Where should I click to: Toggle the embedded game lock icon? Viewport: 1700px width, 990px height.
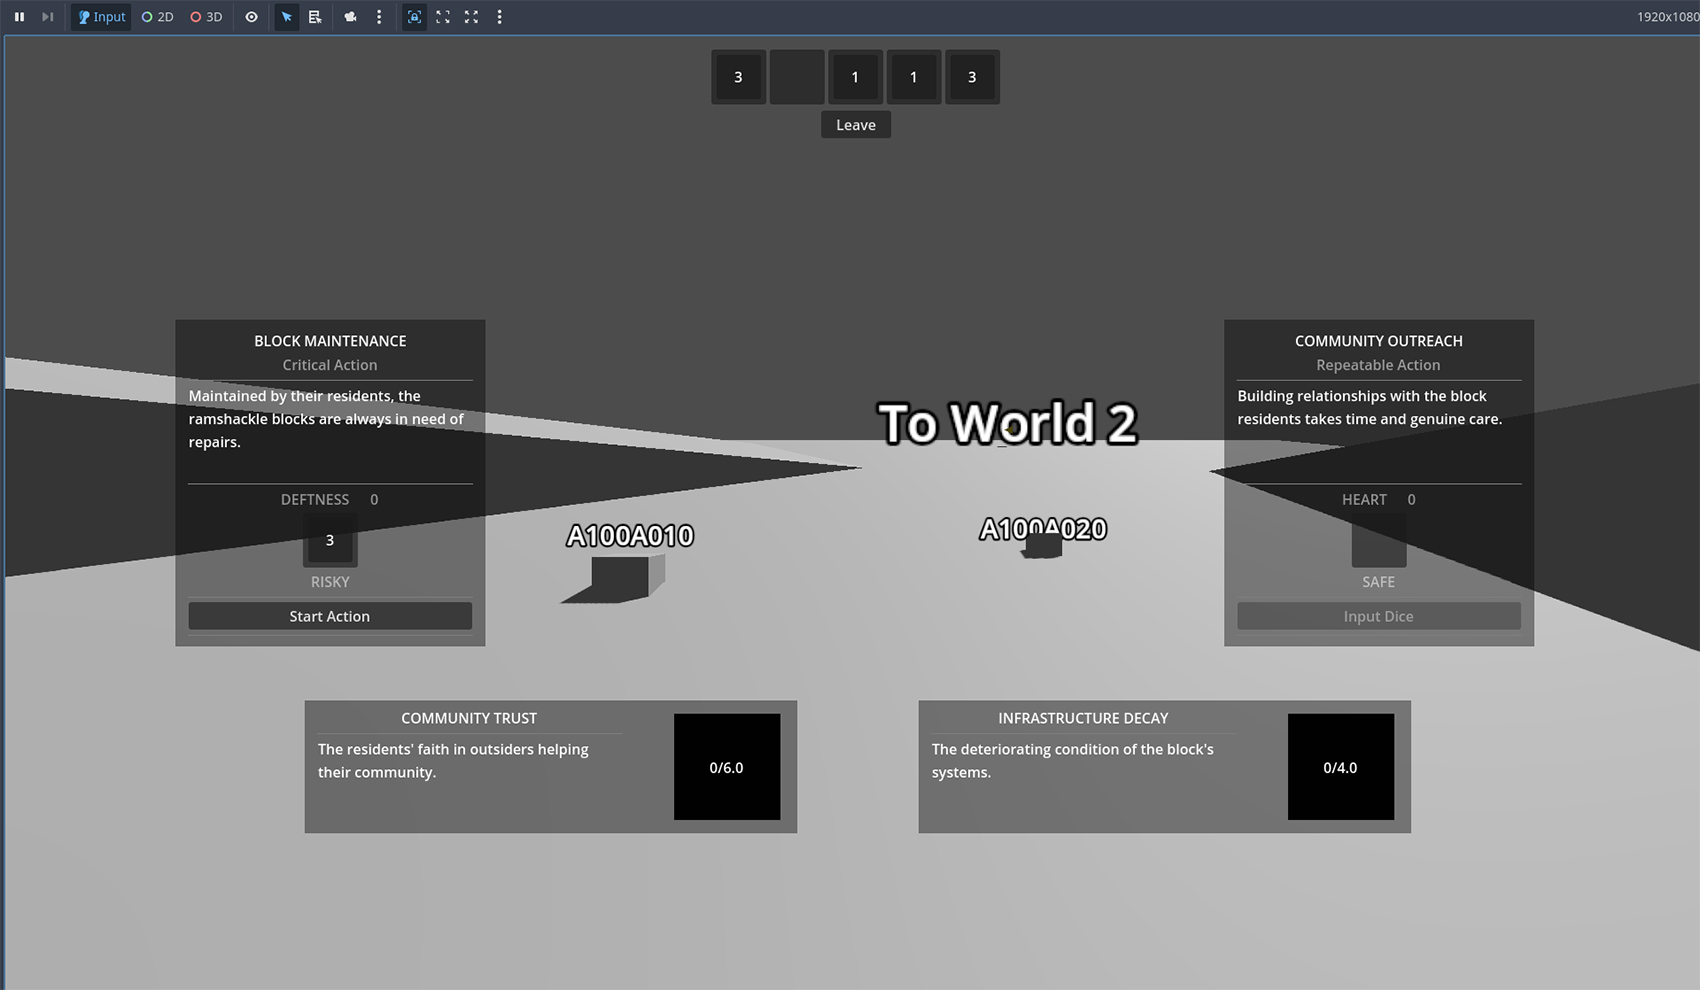pyautogui.click(x=414, y=17)
